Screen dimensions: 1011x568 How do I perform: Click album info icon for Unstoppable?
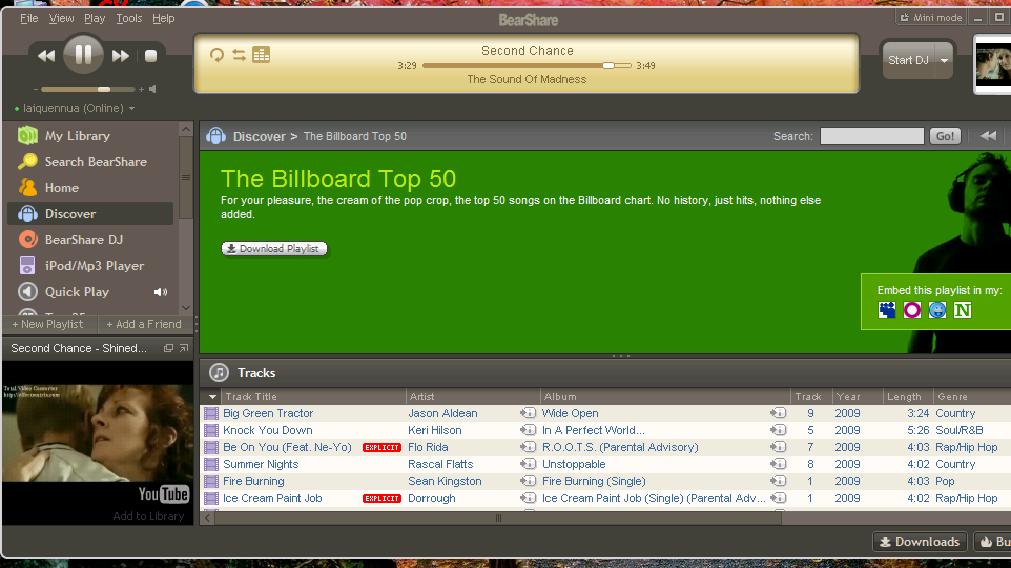[x=778, y=464]
